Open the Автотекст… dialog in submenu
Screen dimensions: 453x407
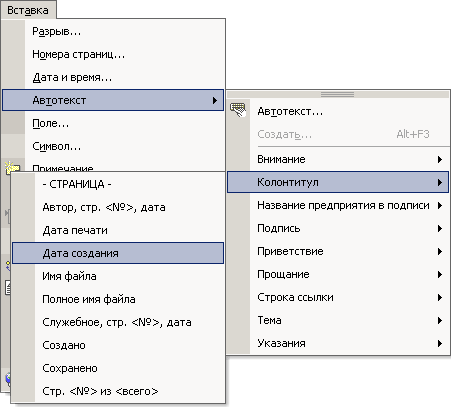point(338,111)
